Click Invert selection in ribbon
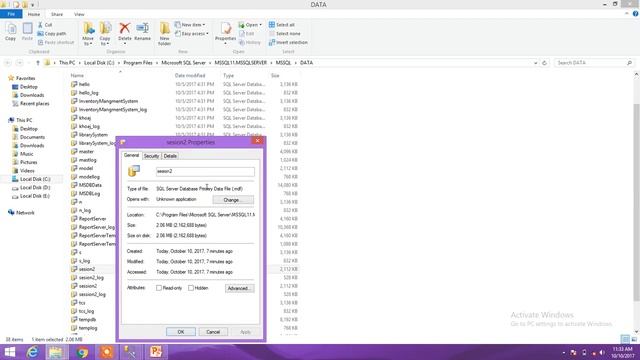Image resolution: width=640 pixels, height=360 pixels. pos(288,42)
